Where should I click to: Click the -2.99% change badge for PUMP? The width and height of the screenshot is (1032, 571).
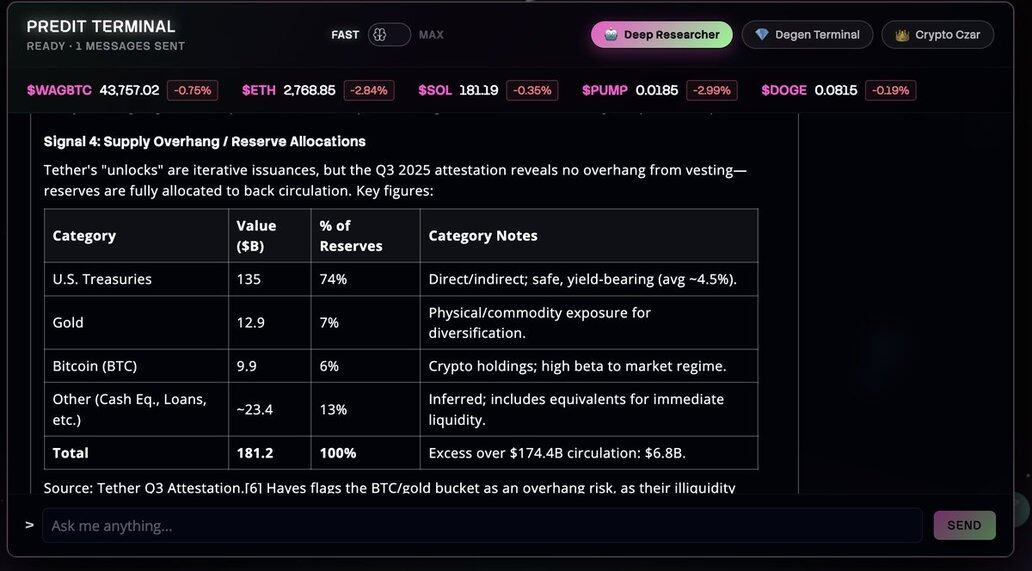click(711, 90)
